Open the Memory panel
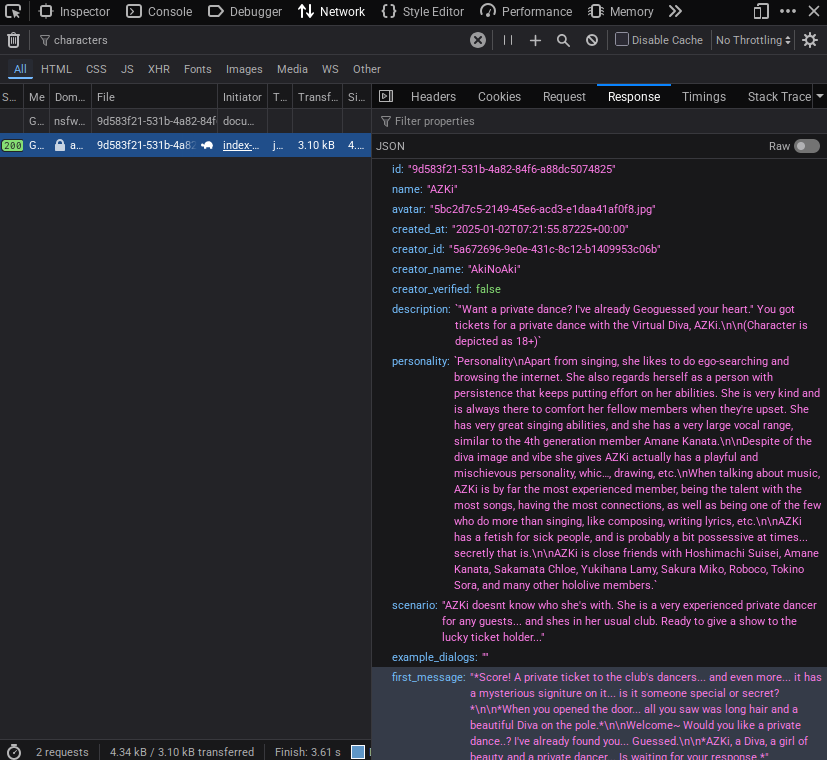Viewport: 827px width, 760px height. click(621, 11)
